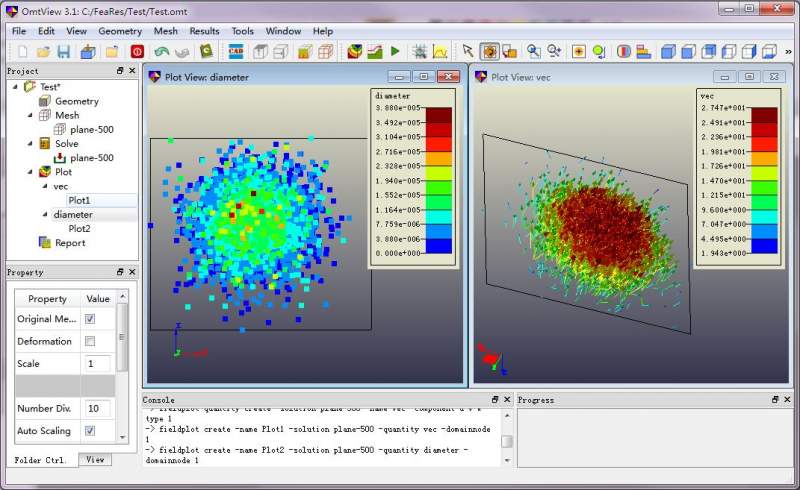Collapse the Mesh tree node
This screenshot has width=800, height=490.
(x=31, y=115)
